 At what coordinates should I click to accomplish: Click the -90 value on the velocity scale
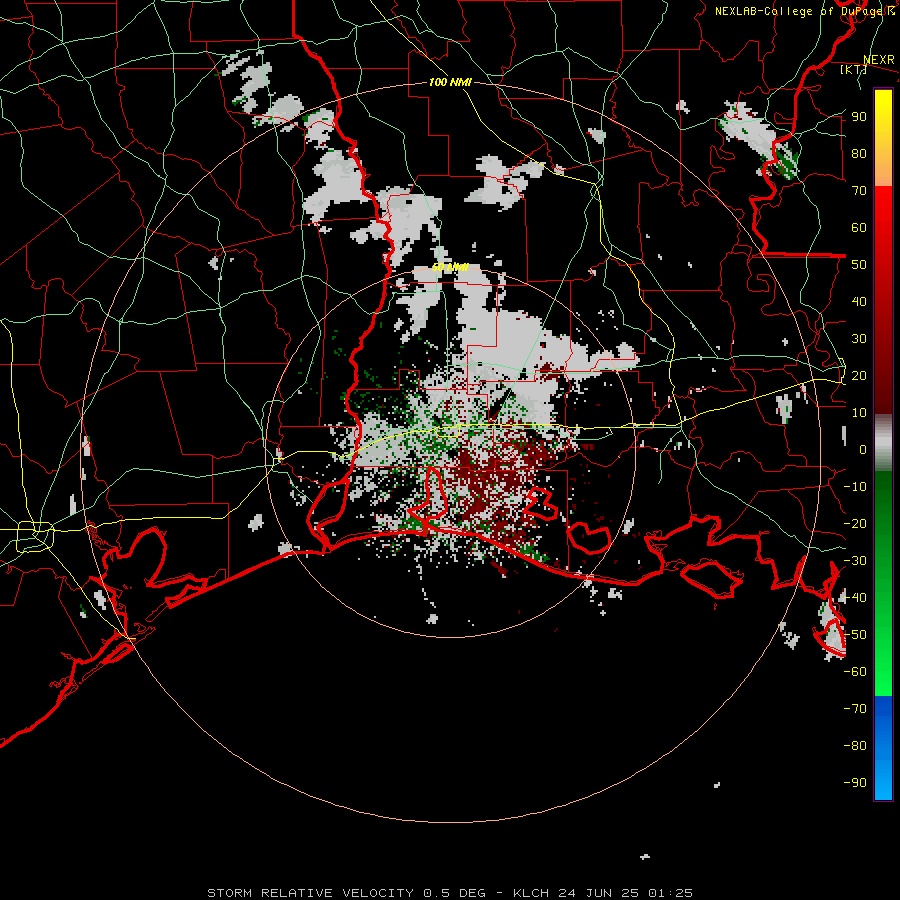tap(855, 782)
